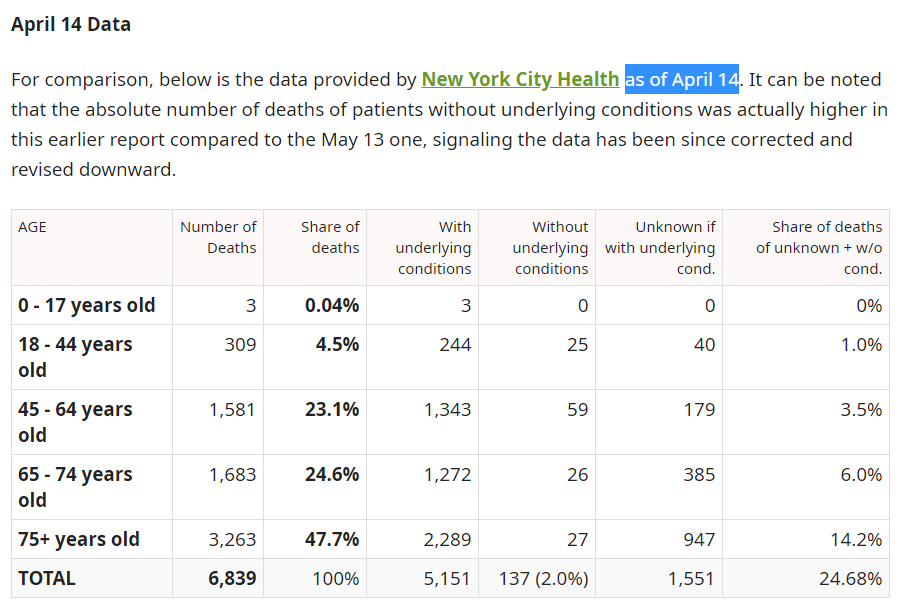Click the "65 - 74 years old" row label
The height and width of the screenshot is (614, 907).
(x=75, y=487)
